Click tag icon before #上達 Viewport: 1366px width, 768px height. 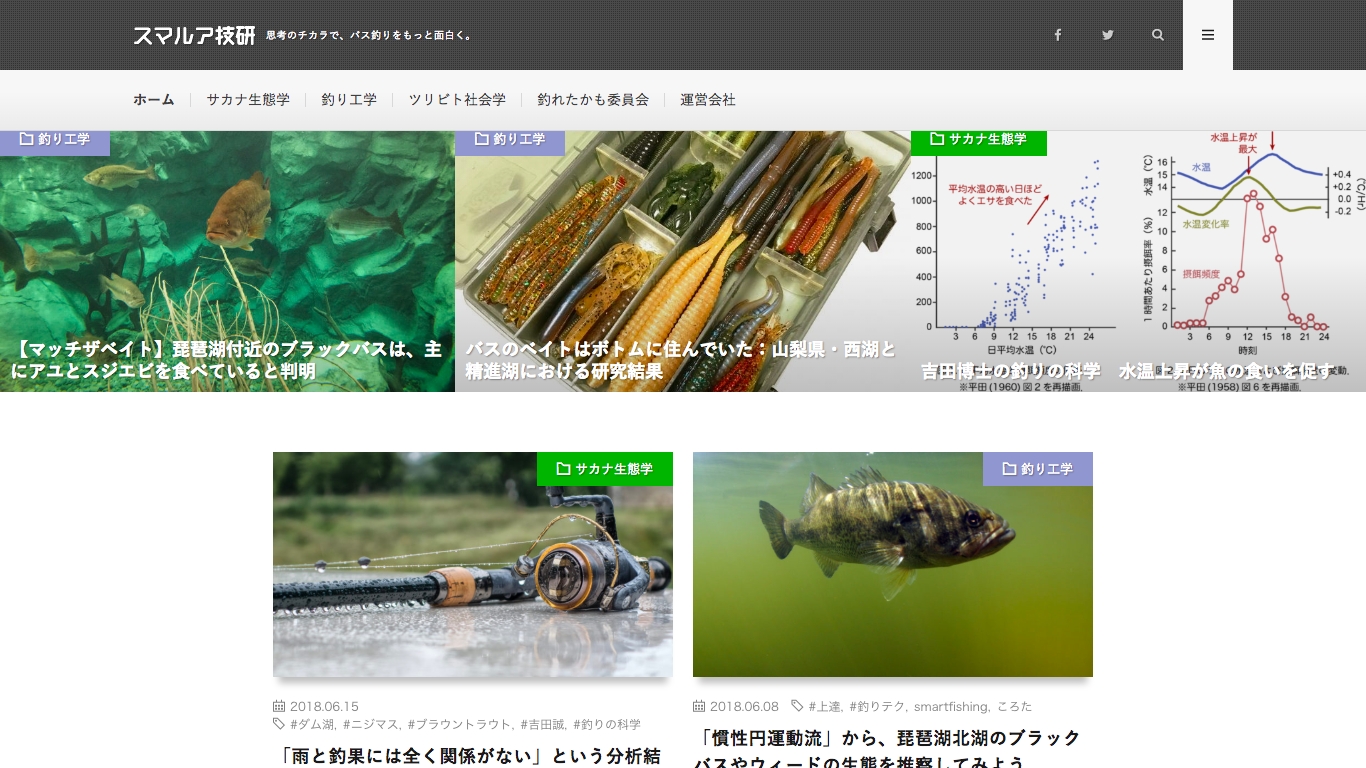point(797,706)
